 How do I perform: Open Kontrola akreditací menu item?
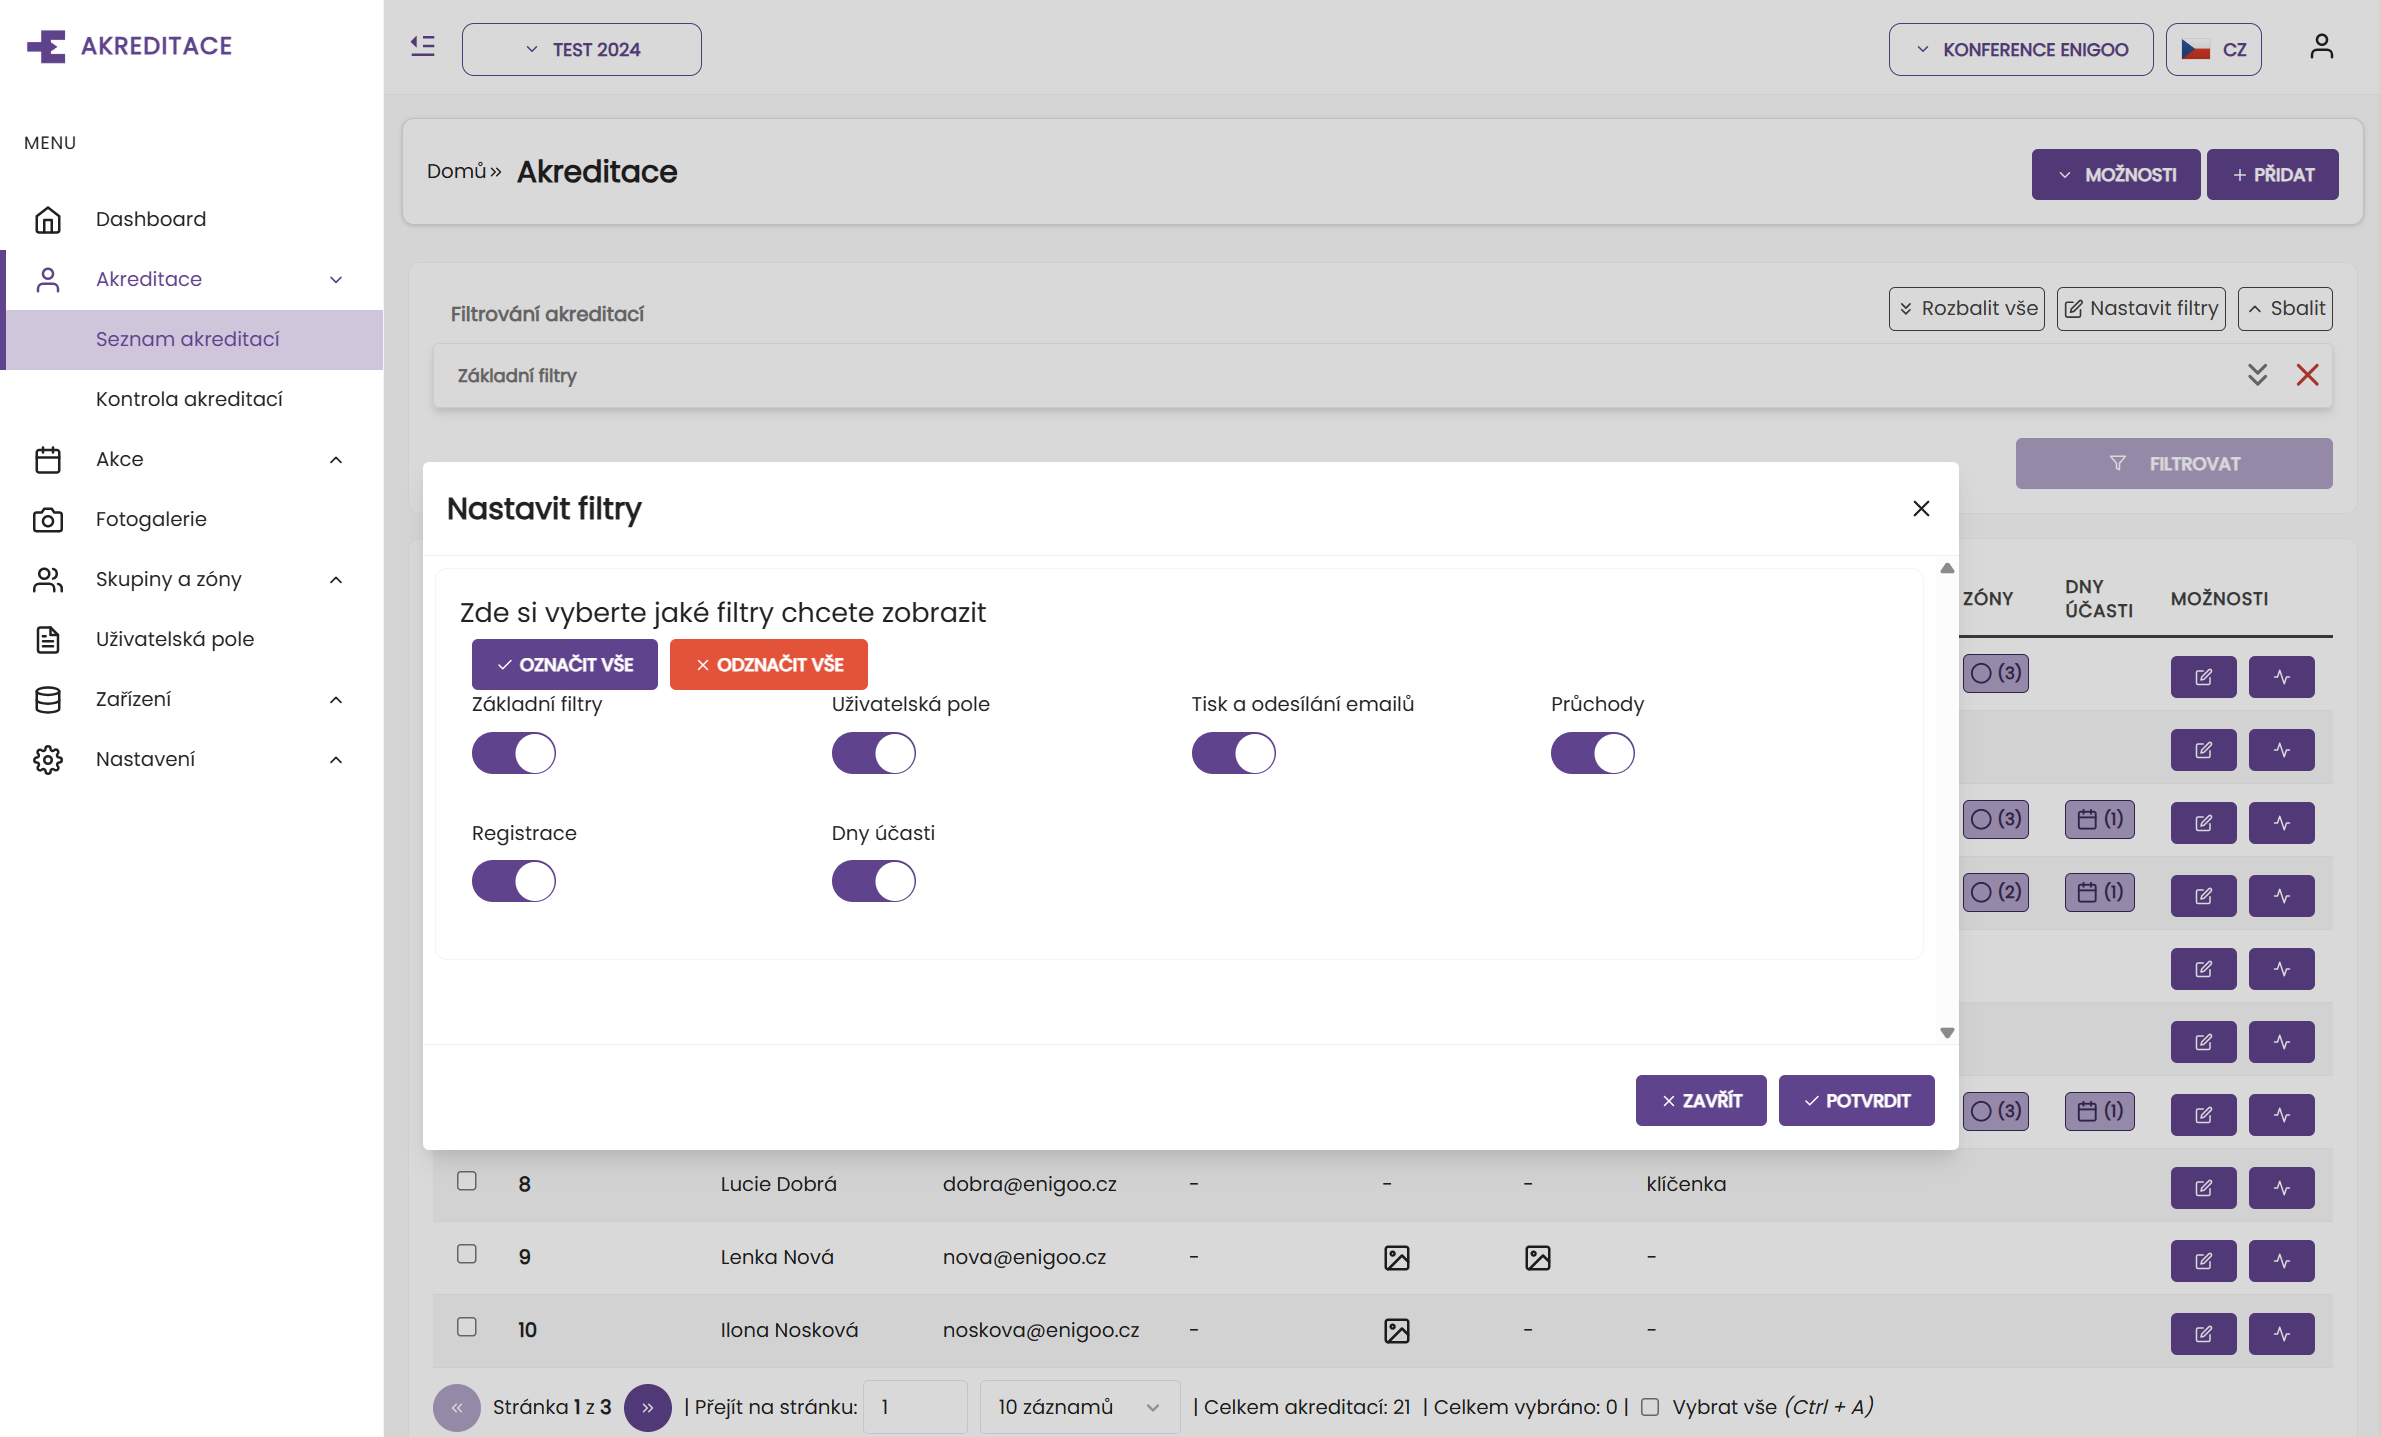(x=189, y=399)
